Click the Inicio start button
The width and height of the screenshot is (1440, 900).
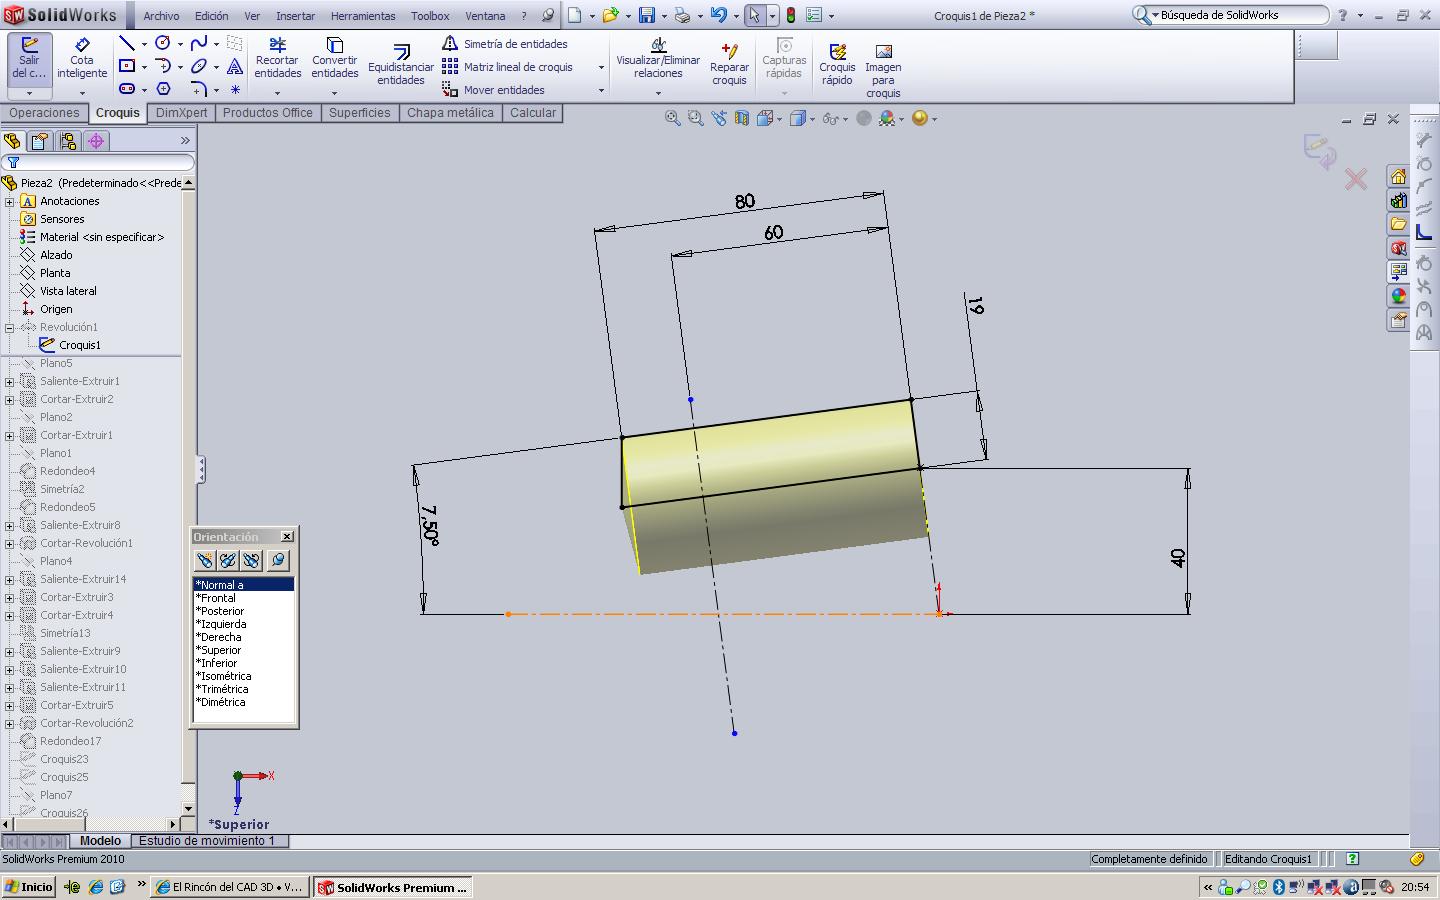[x=28, y=887]
